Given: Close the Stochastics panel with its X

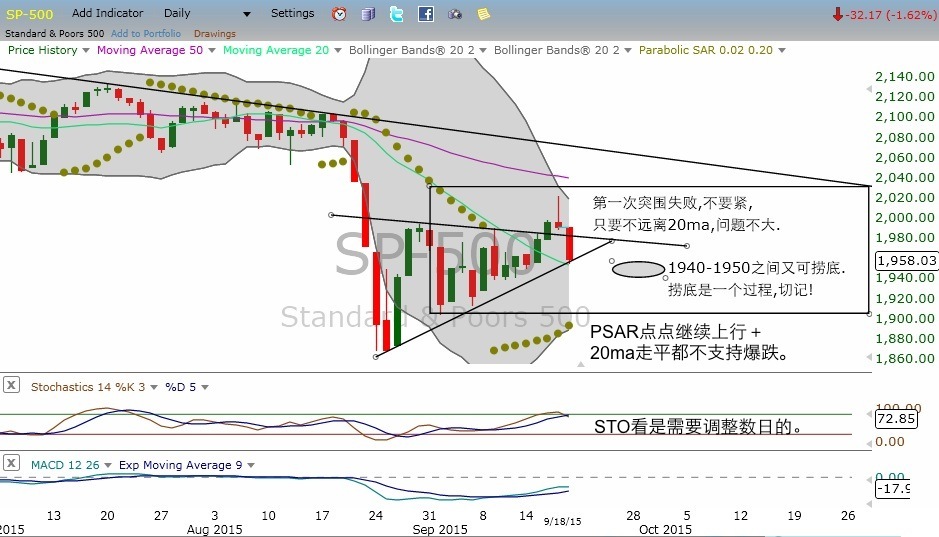Looking at the screenshot, I should coord(11,385).
